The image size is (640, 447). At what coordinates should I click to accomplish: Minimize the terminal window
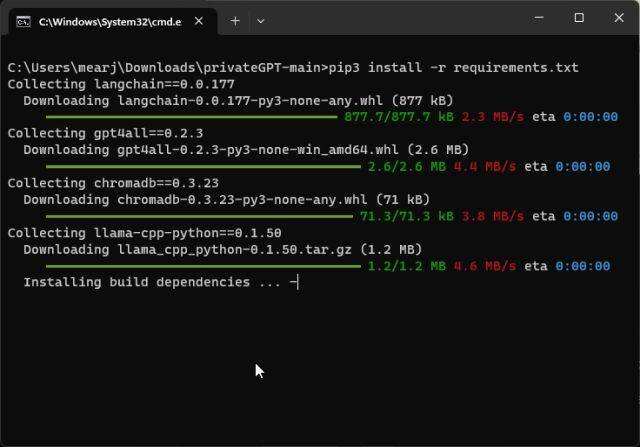[539, 18]
